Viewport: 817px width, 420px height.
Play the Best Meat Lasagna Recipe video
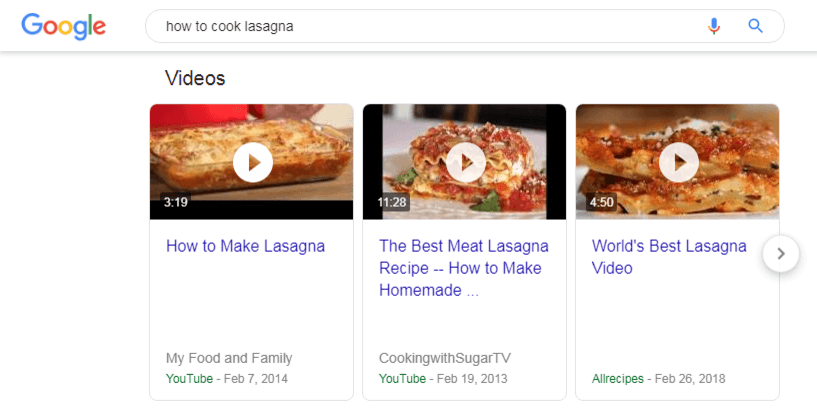point(466,163)
